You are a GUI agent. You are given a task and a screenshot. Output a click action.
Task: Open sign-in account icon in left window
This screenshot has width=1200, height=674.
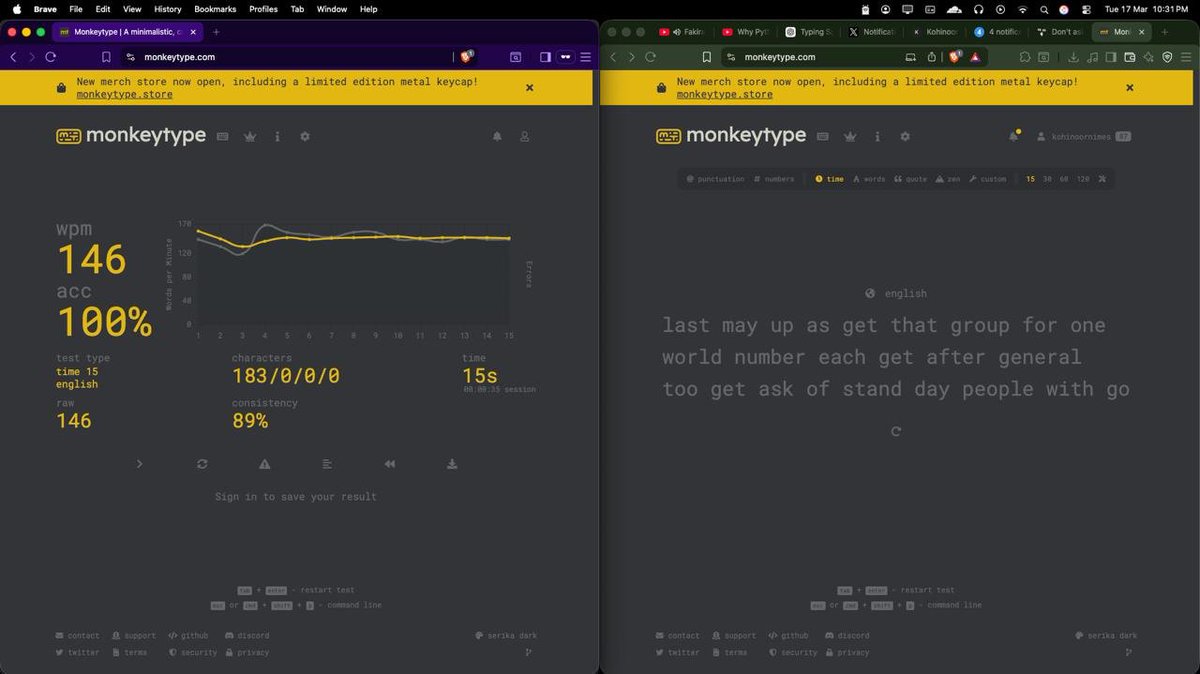tap(524, 136)
